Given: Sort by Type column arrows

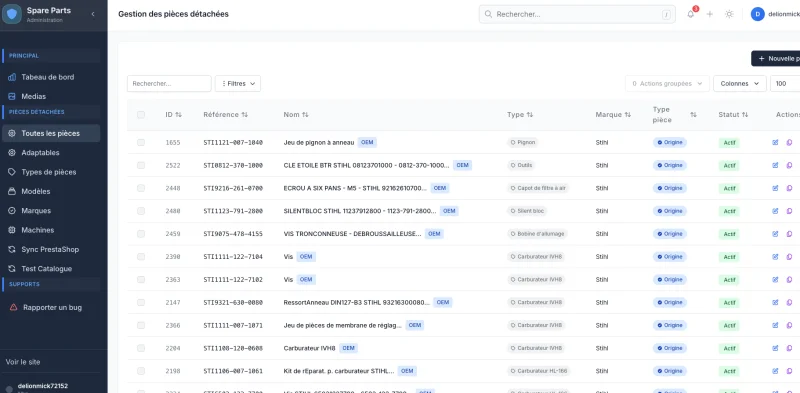Looking at the screenshot, I should (x=530, y=115).
